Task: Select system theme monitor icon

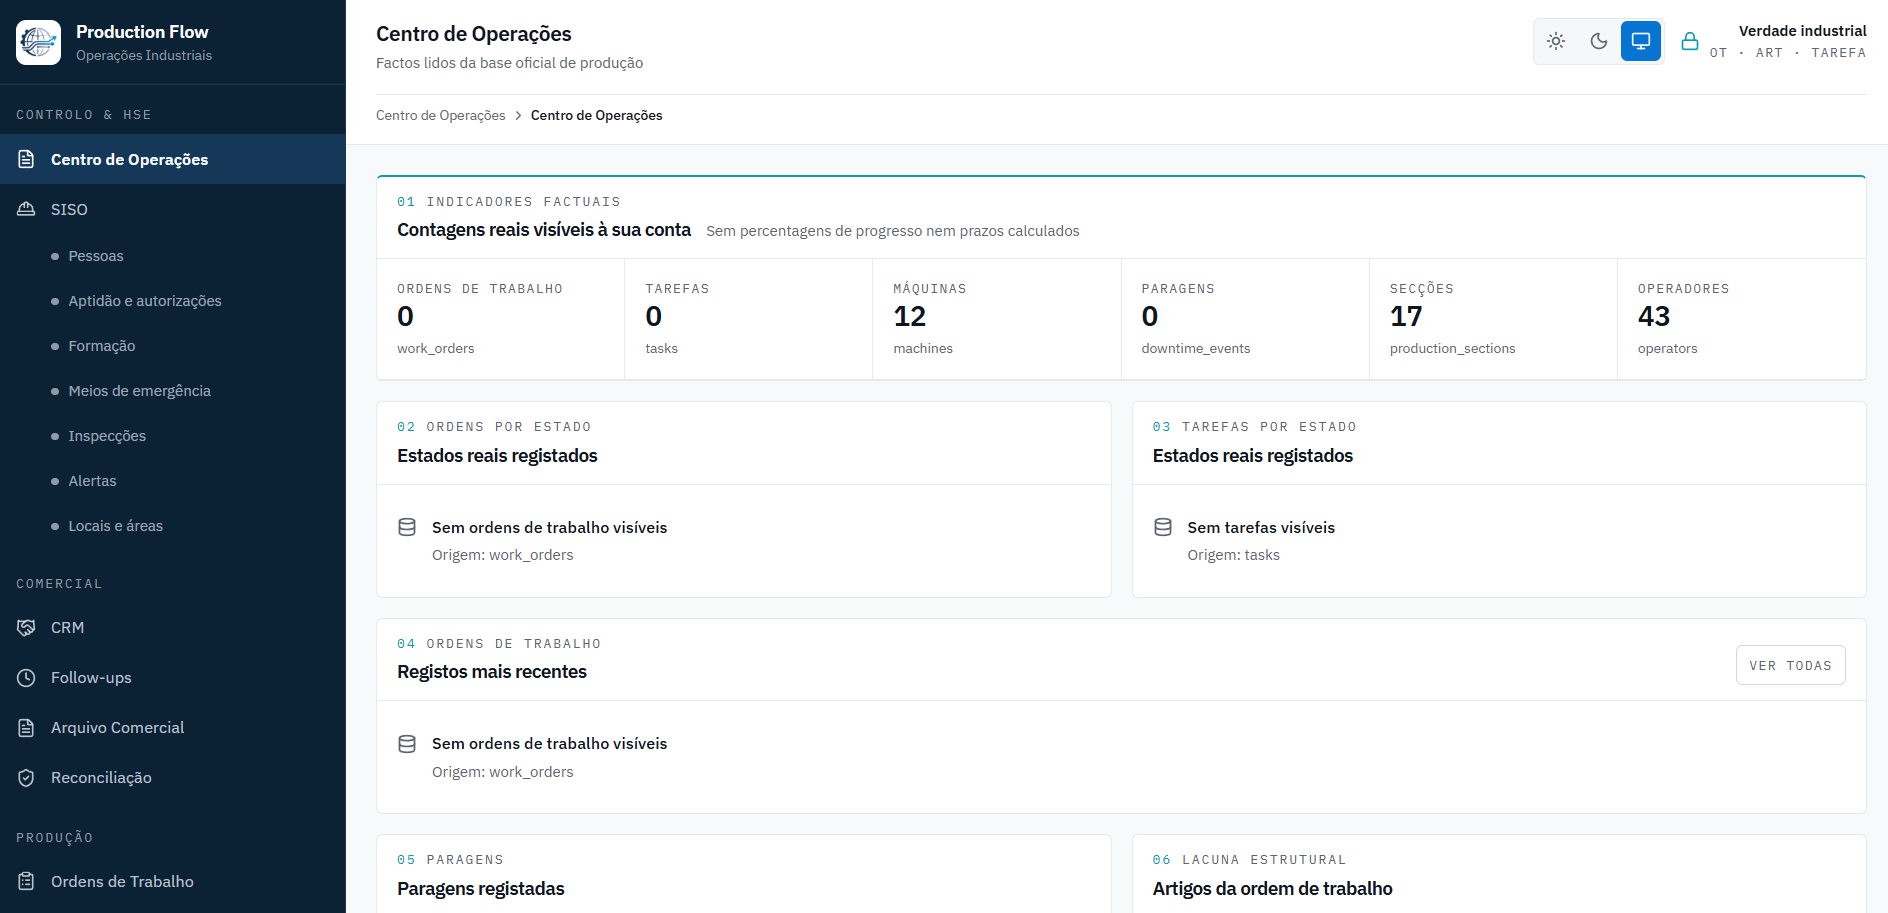Action: pyautogui.click(x=1641, y=41)
